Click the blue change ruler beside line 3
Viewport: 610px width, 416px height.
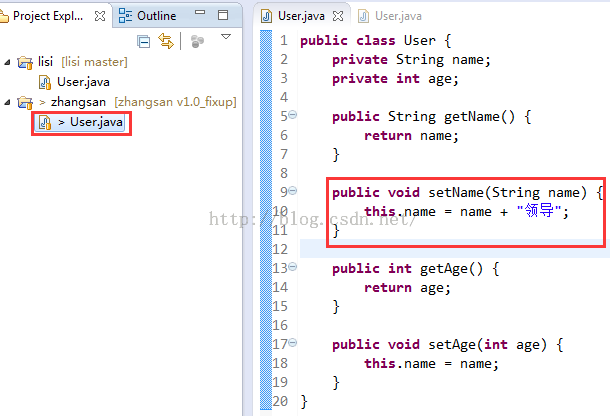tap(266, 79)
